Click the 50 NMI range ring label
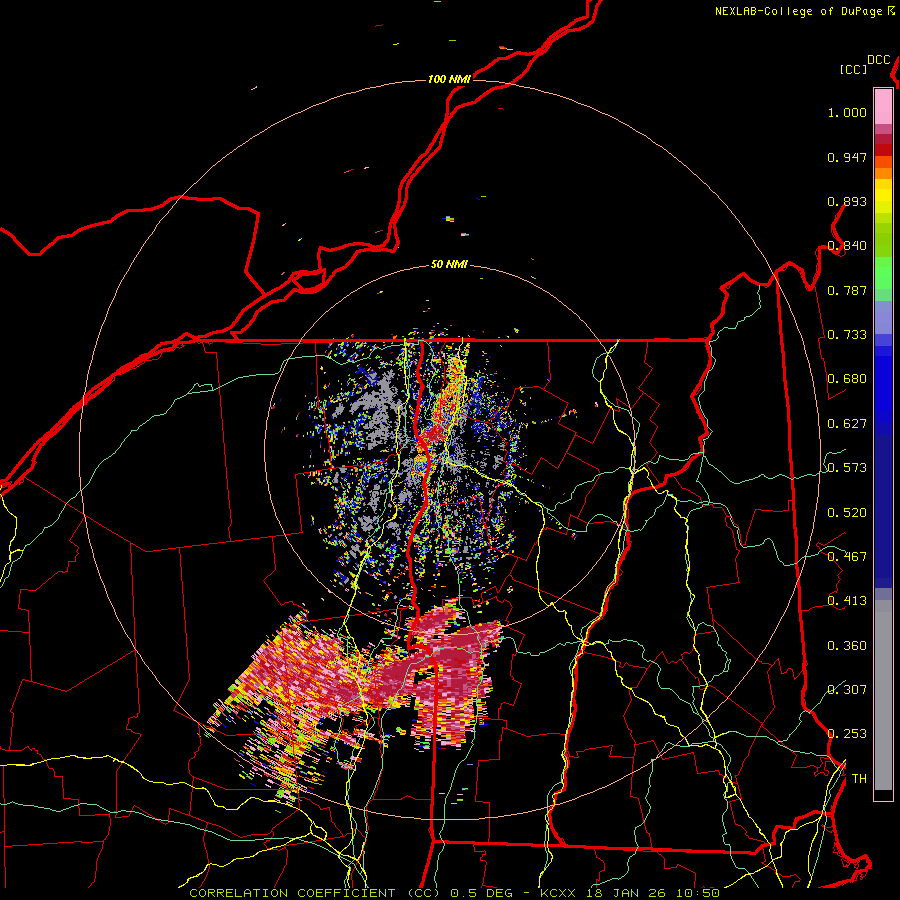The image size is (900, 900). (x=449, y=265)
